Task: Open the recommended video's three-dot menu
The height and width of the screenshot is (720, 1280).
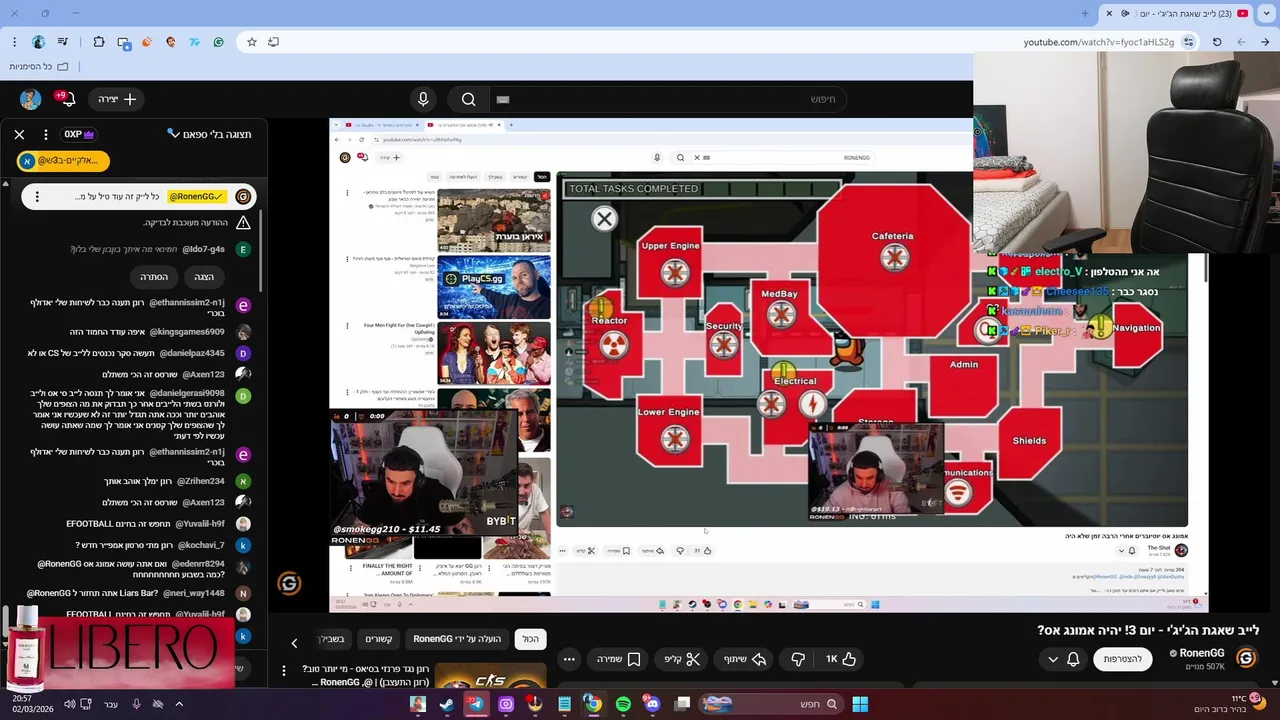Action: click(284, 671)
